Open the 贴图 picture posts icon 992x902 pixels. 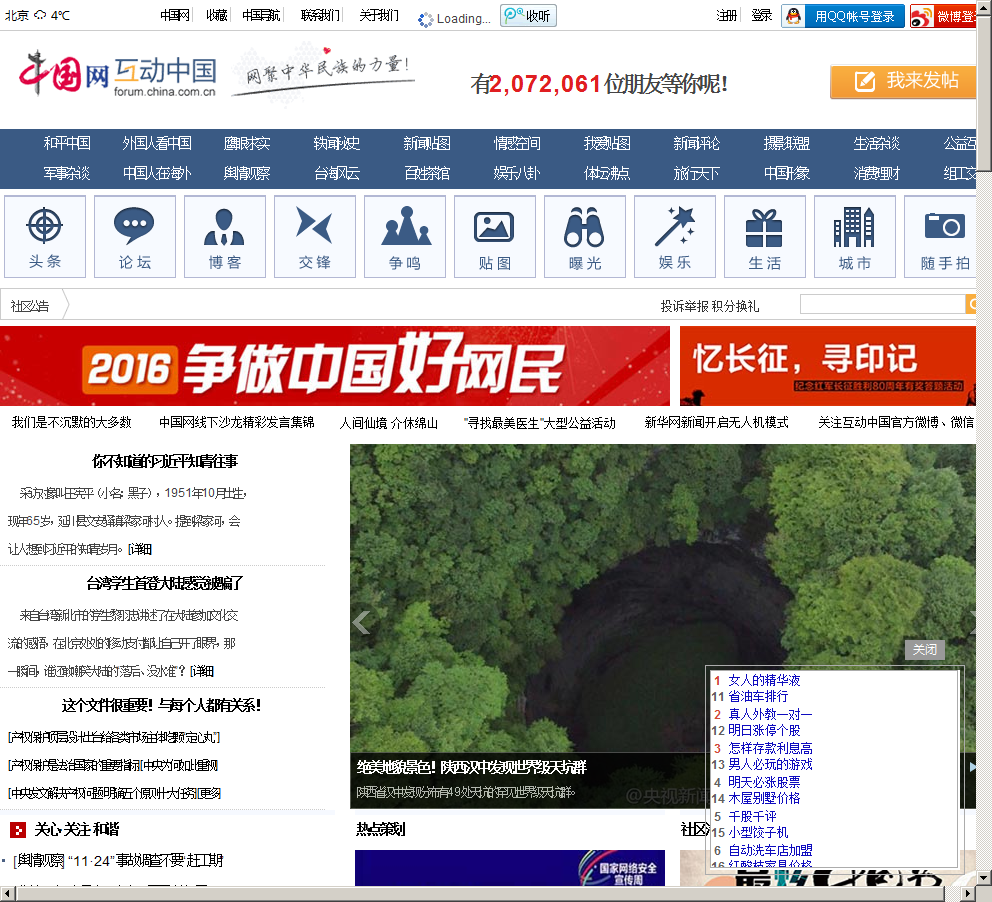pyautogui.click(x=495, y=237)
